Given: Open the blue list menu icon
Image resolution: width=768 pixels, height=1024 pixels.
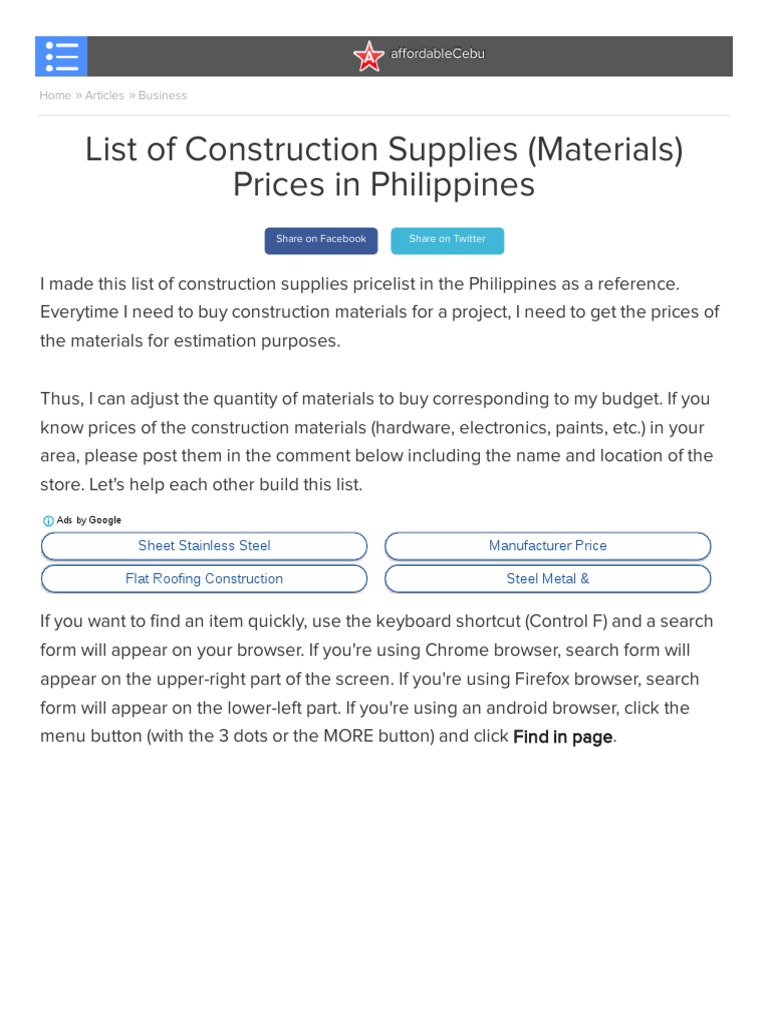Looking at the screenshot, I should 61,56.
